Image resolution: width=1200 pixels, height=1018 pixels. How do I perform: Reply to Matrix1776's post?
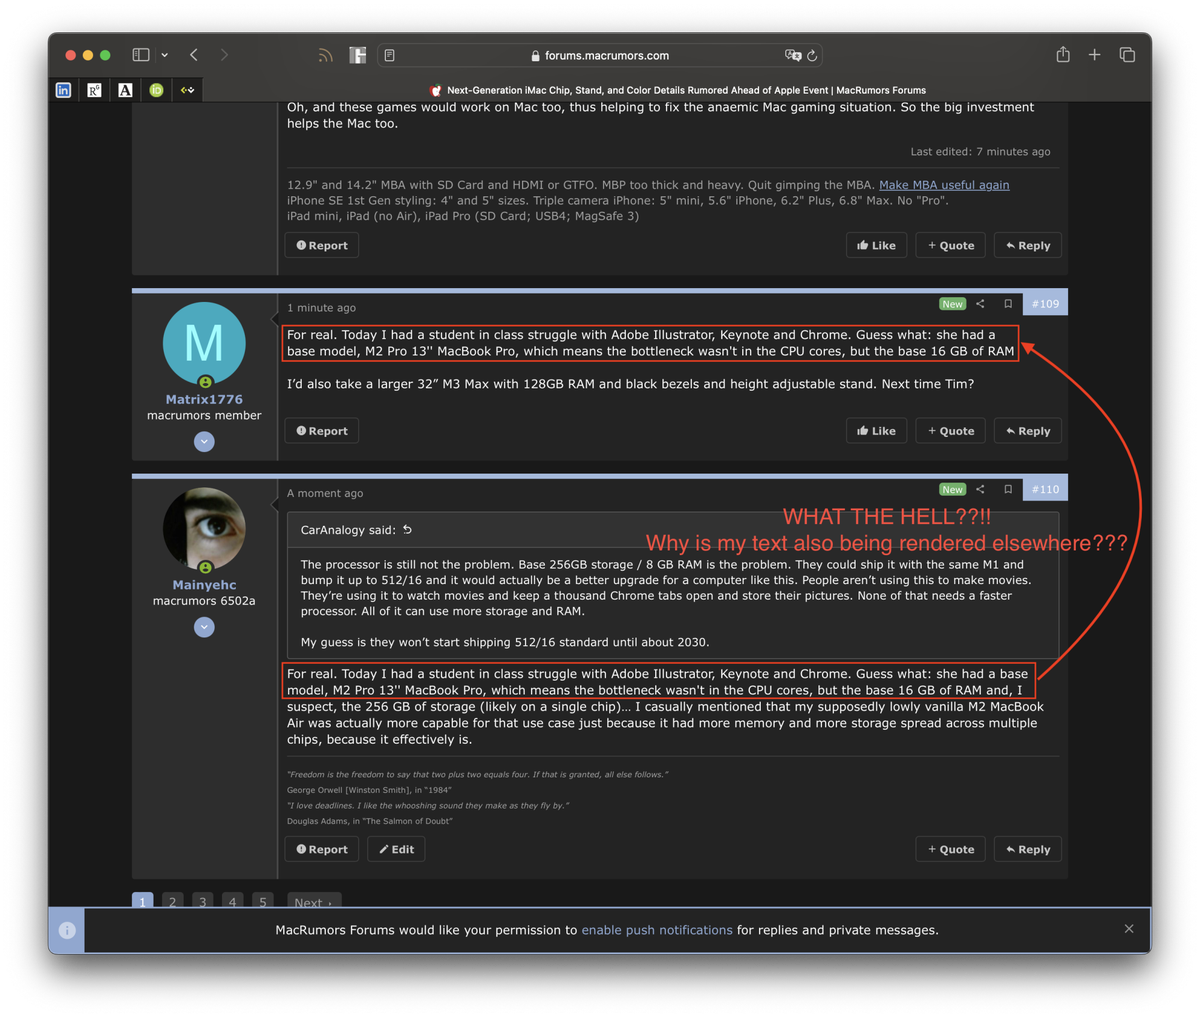1028,431
